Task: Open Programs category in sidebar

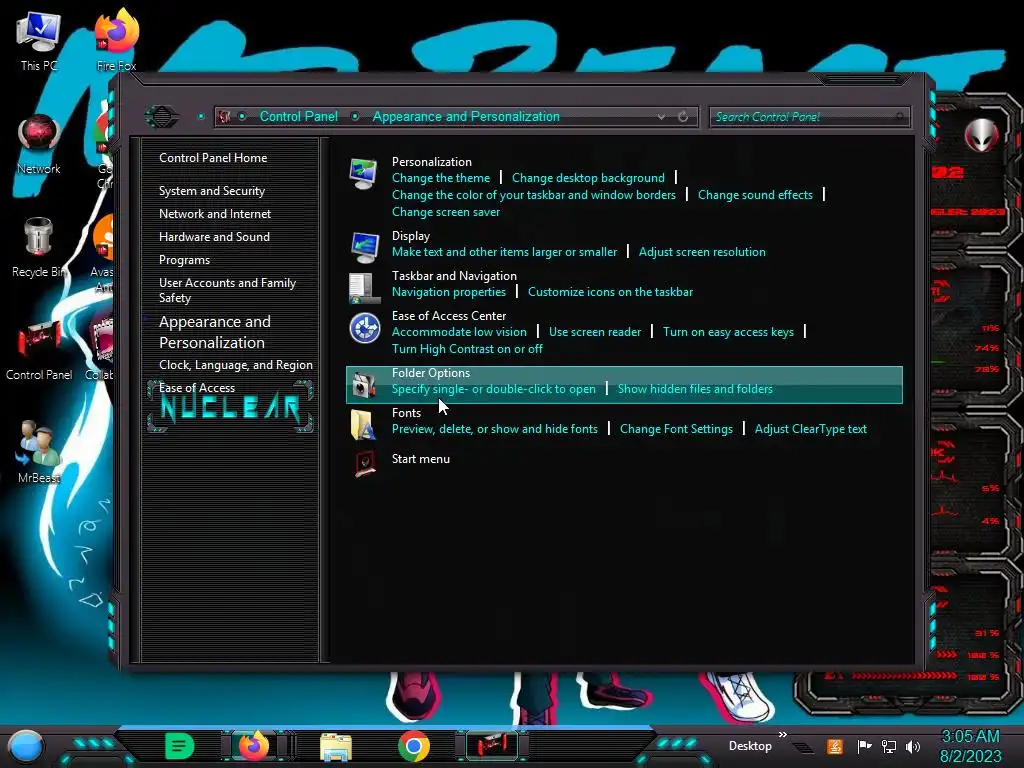Action: click(x=184, y=260)
